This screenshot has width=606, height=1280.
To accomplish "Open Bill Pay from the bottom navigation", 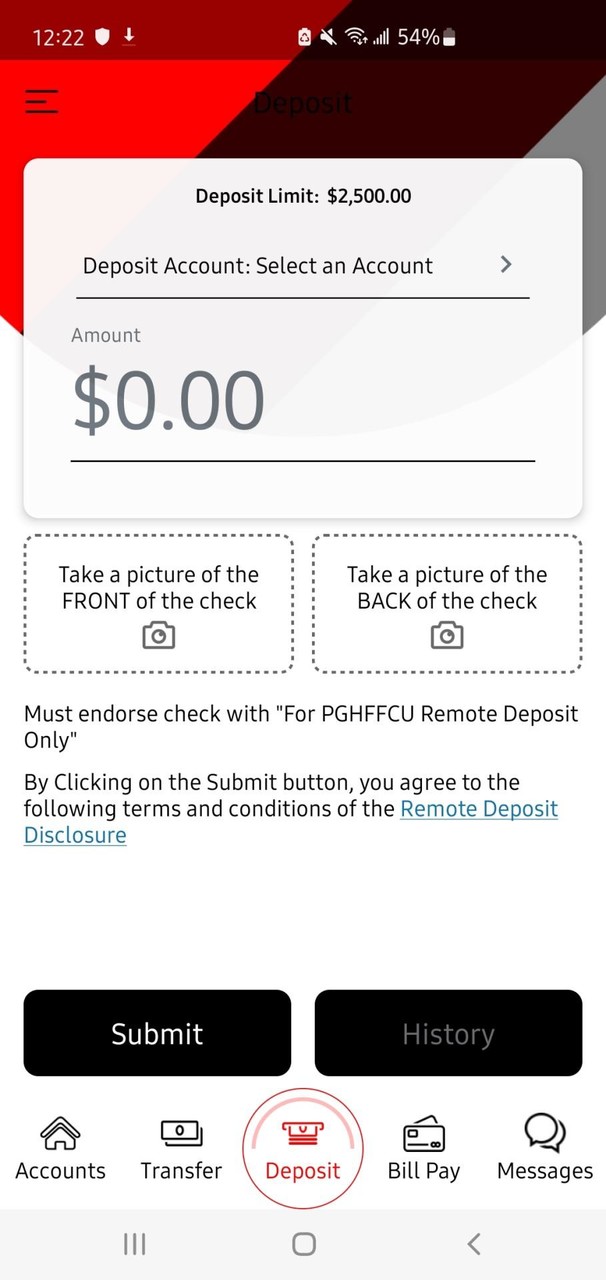I will 424,1148.
